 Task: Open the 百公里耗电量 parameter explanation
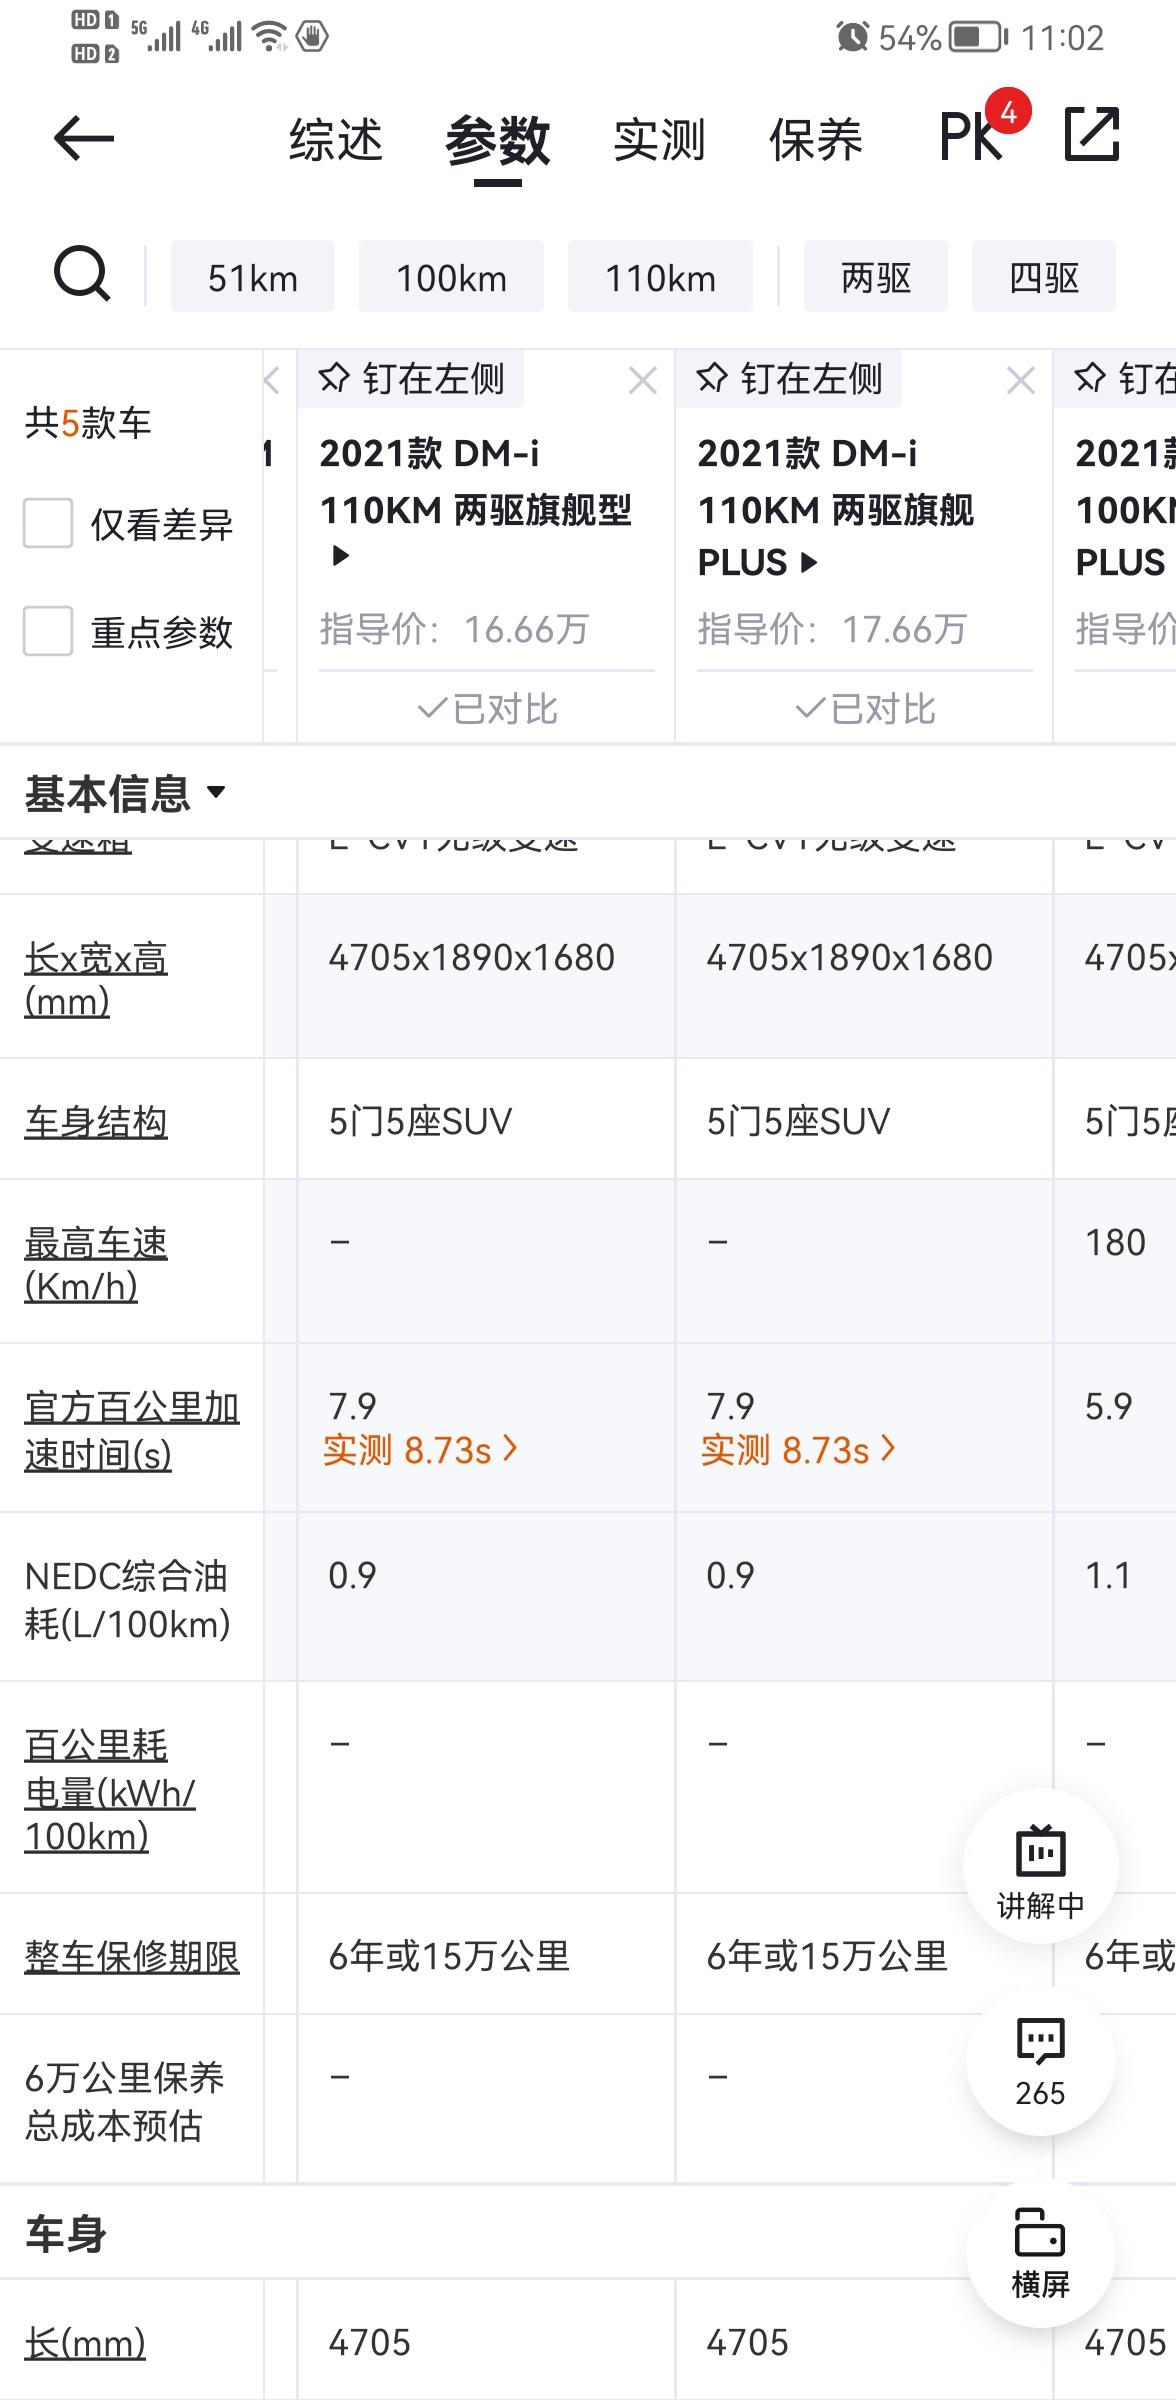point(110,1790)
